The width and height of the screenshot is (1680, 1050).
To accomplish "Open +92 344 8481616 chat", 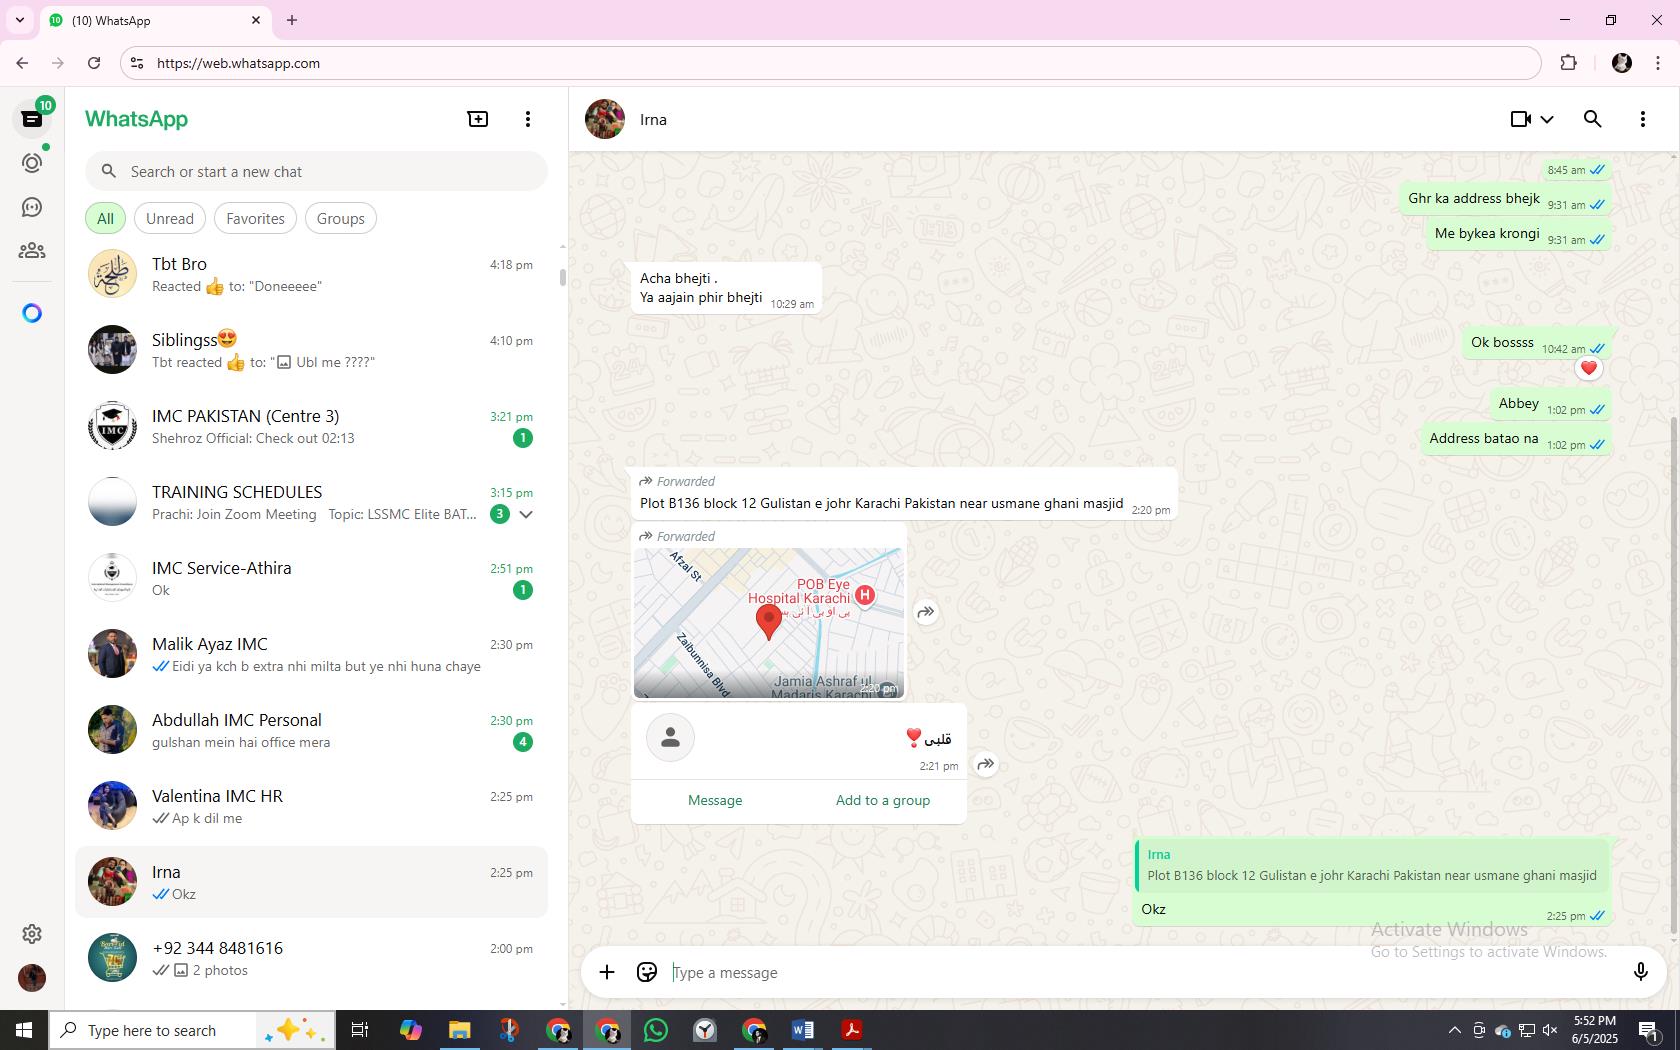I will 311,958.
